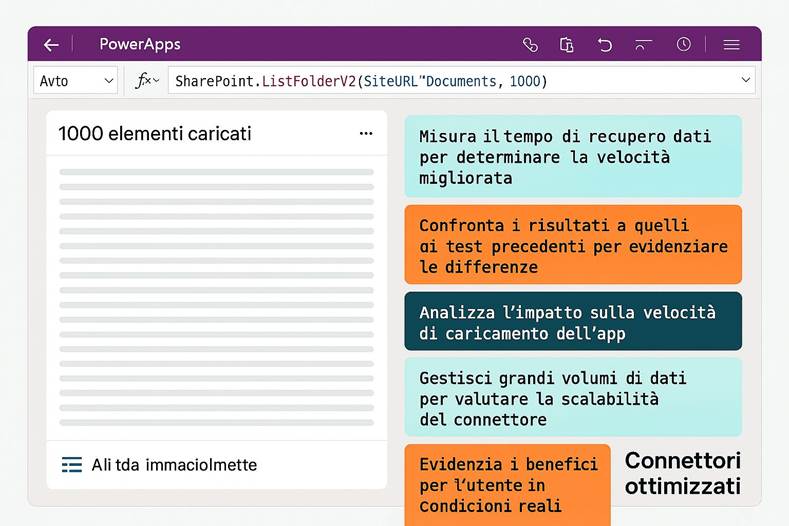Undo using the curved arrow icon
The height and width of the screenshot is (526, 789).
coord(604,45)
